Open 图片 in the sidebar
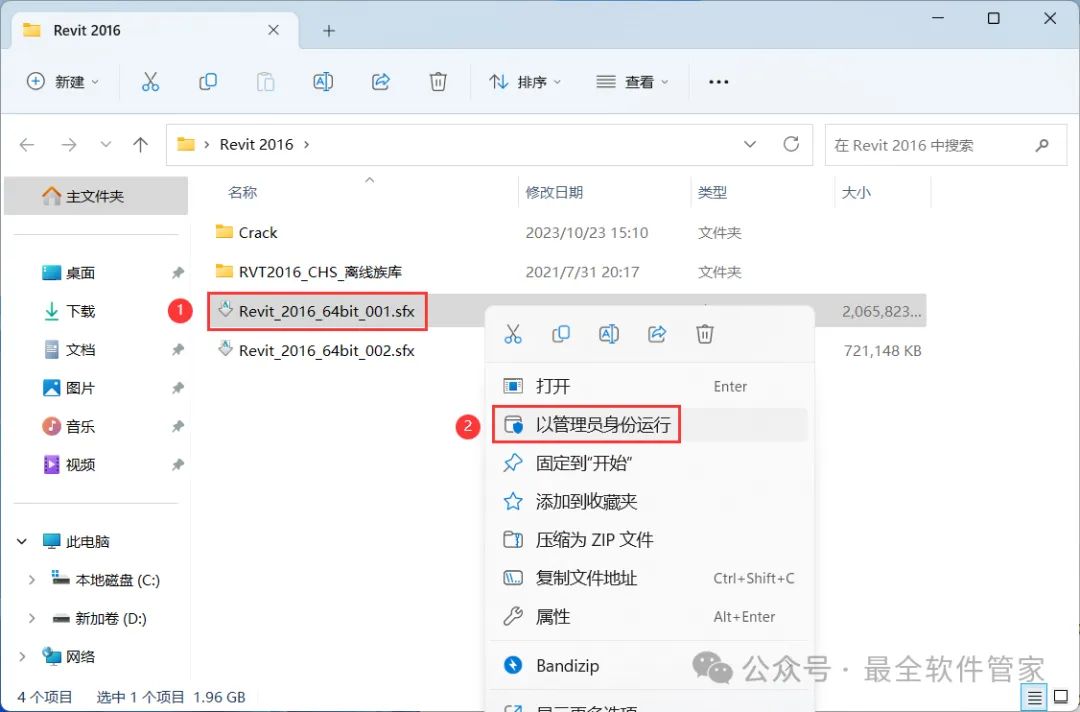 (x=81, y=388)
